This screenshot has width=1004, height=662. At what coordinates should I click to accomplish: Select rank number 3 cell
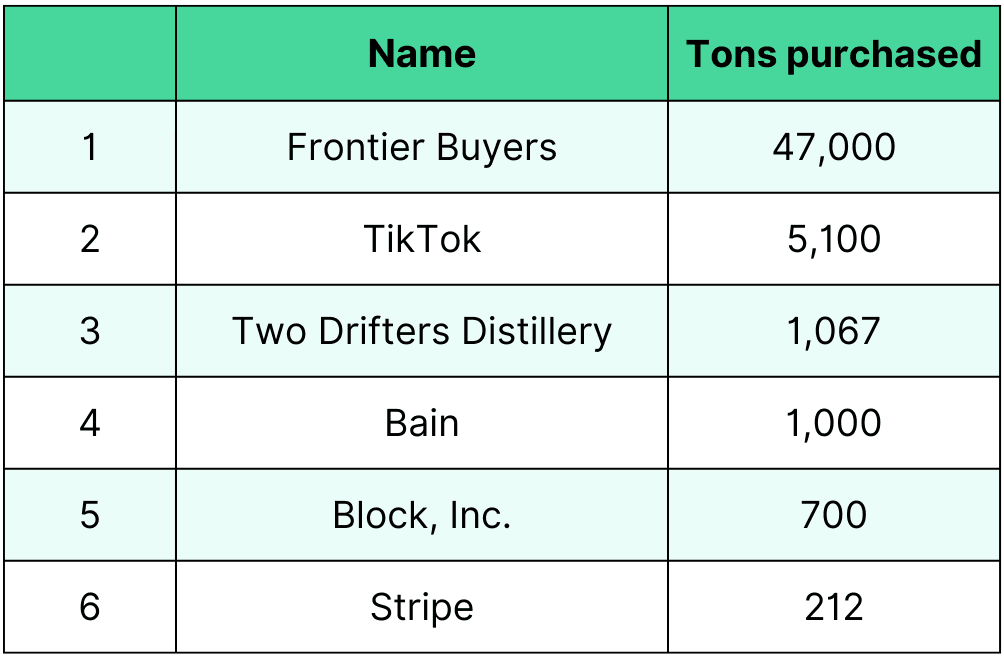90,331
